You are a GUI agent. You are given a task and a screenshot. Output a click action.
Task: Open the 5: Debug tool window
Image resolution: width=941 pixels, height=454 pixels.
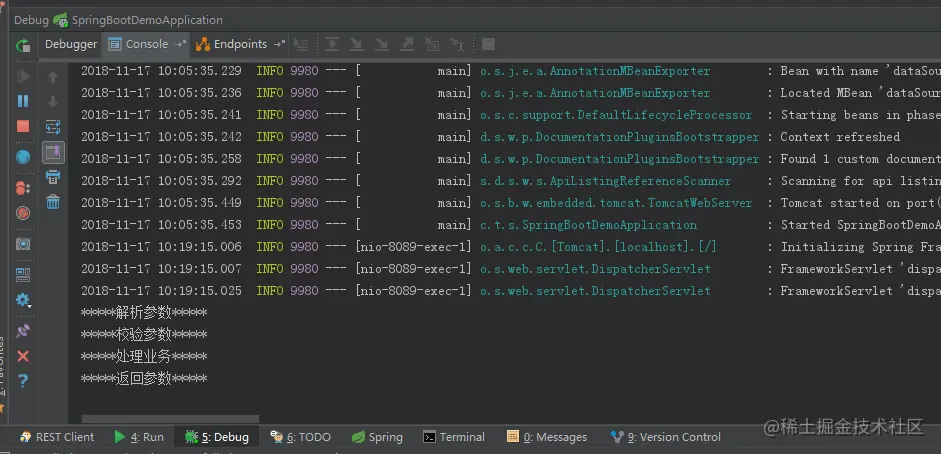pos(216,437)
